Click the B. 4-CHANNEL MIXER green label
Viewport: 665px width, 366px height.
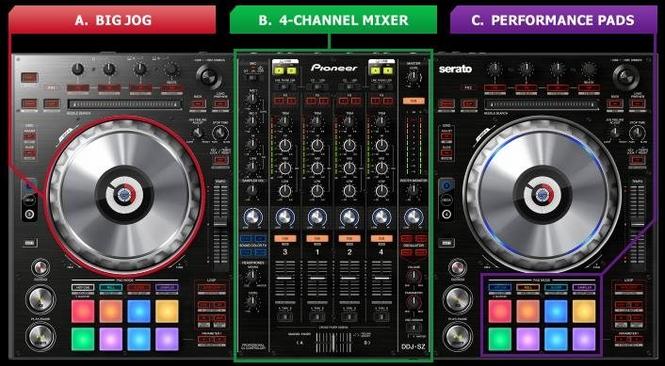pos(333,20)
